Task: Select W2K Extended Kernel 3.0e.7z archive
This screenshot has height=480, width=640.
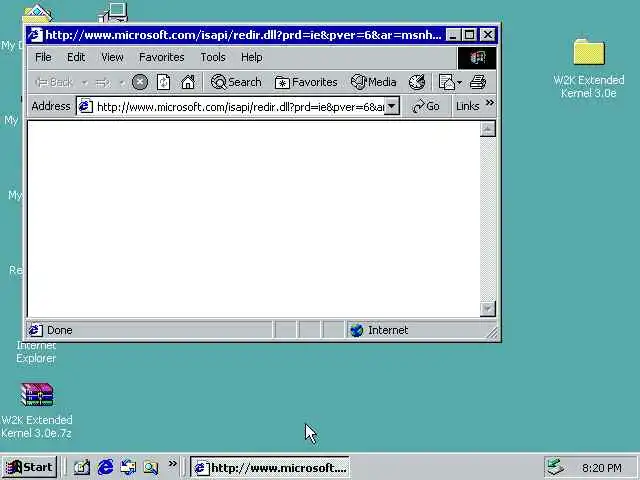Action: (x=36, y=410)
